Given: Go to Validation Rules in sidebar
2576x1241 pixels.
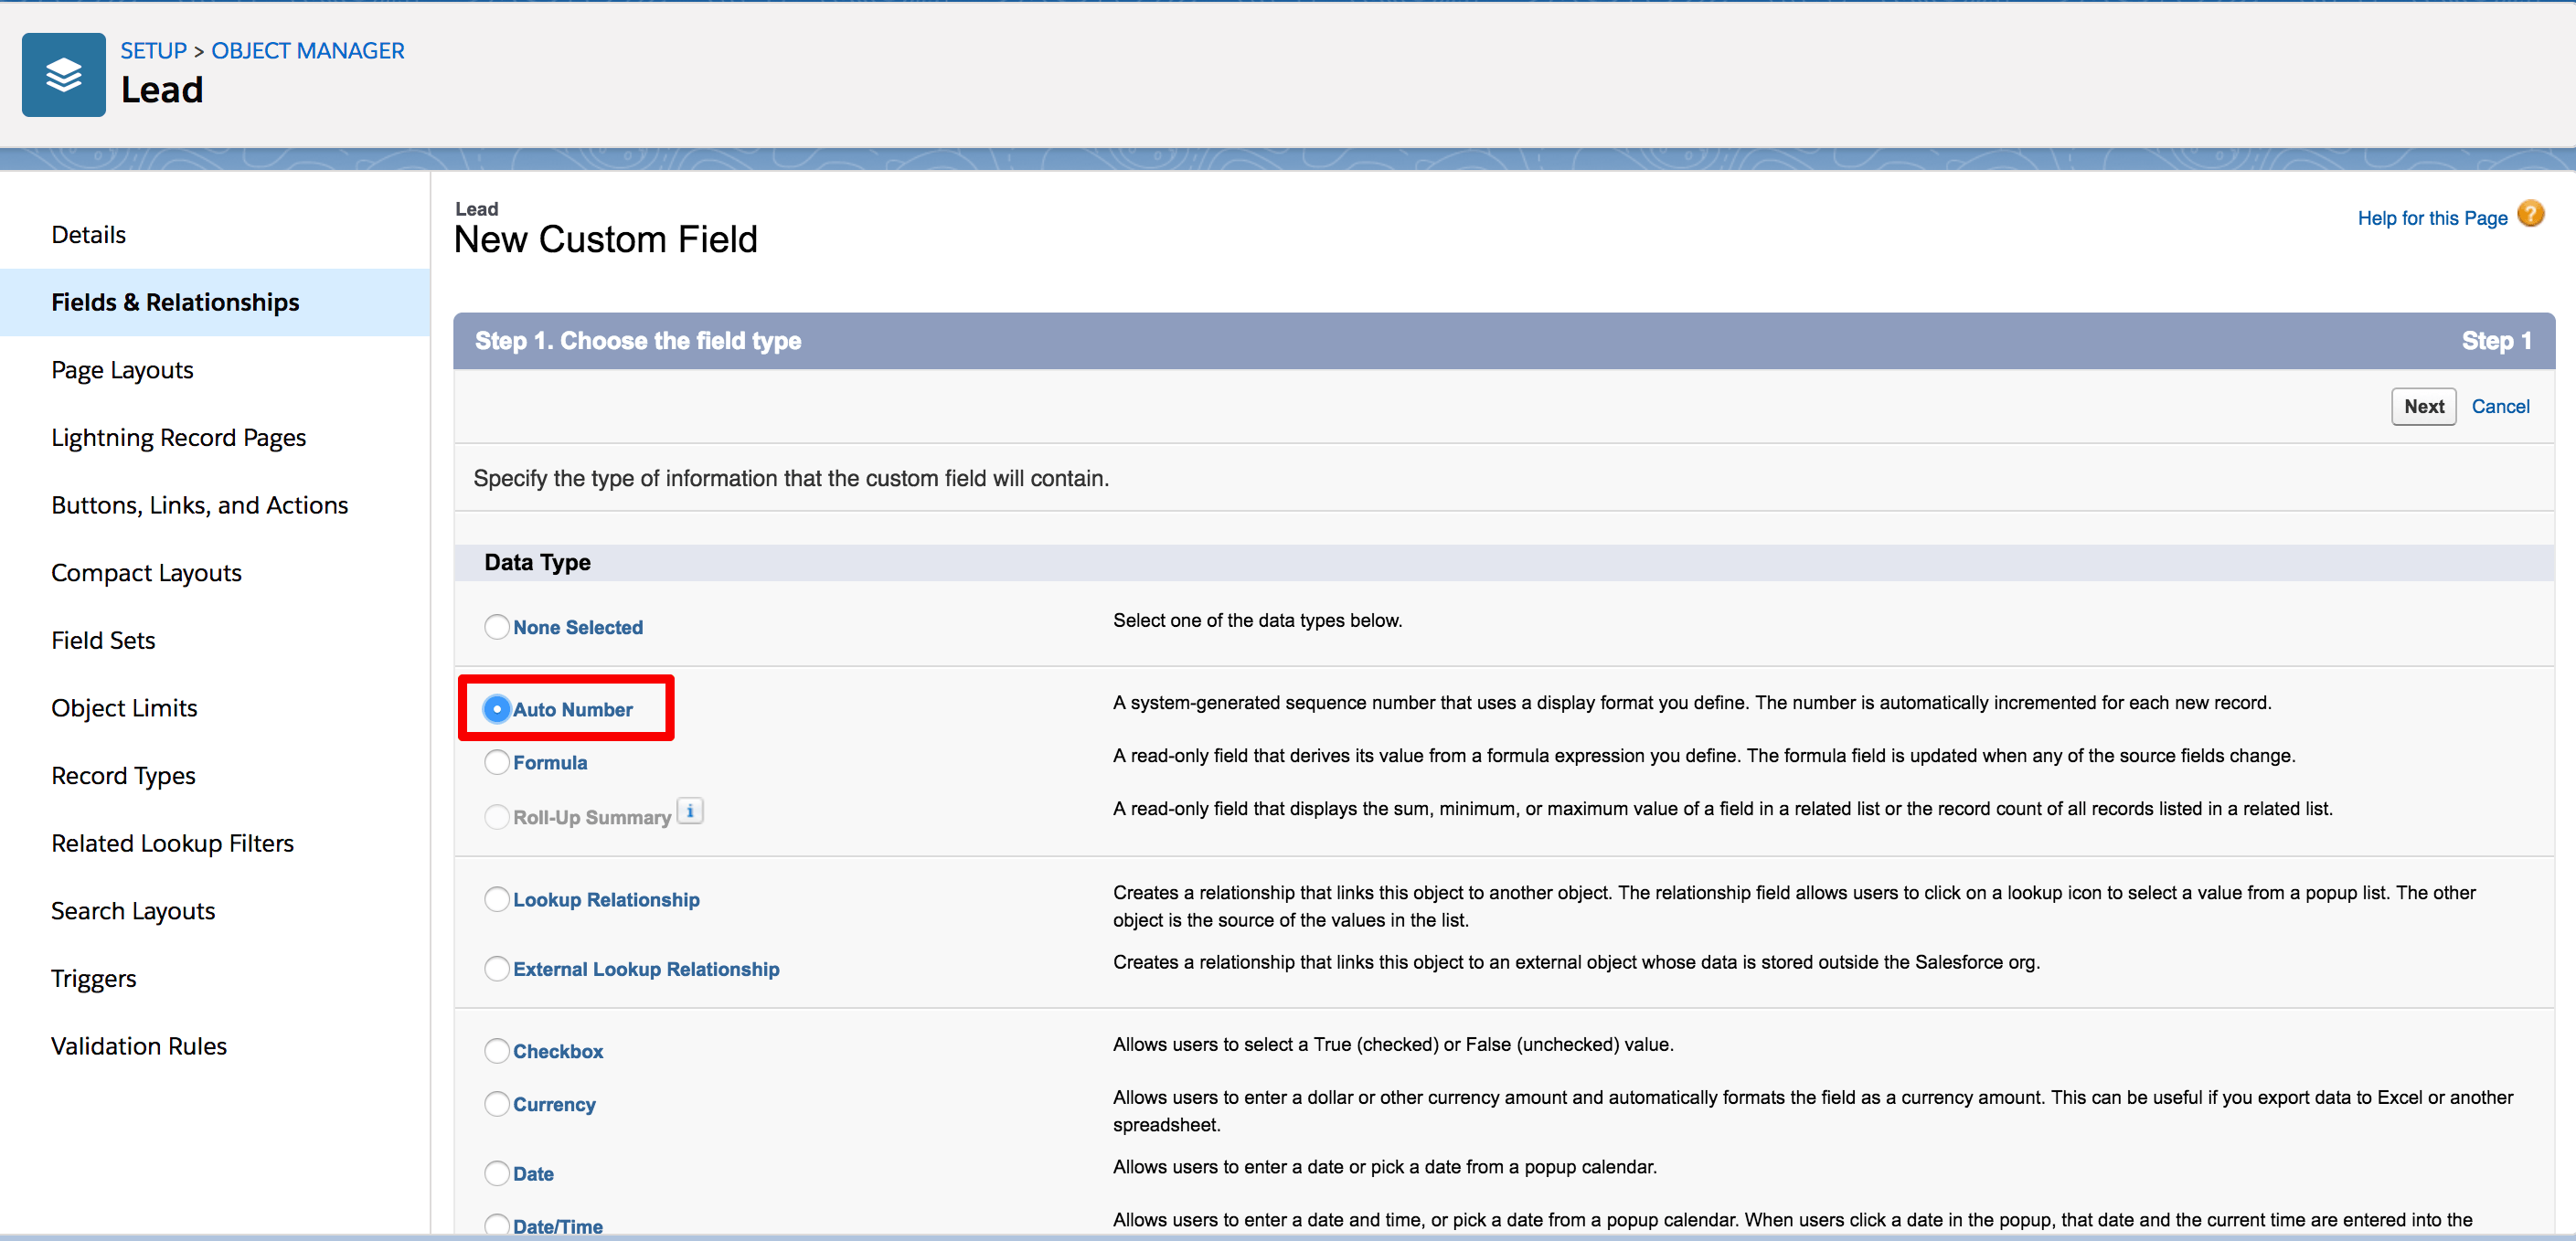Looking at the screenshot, I should tap(139, 1046).
